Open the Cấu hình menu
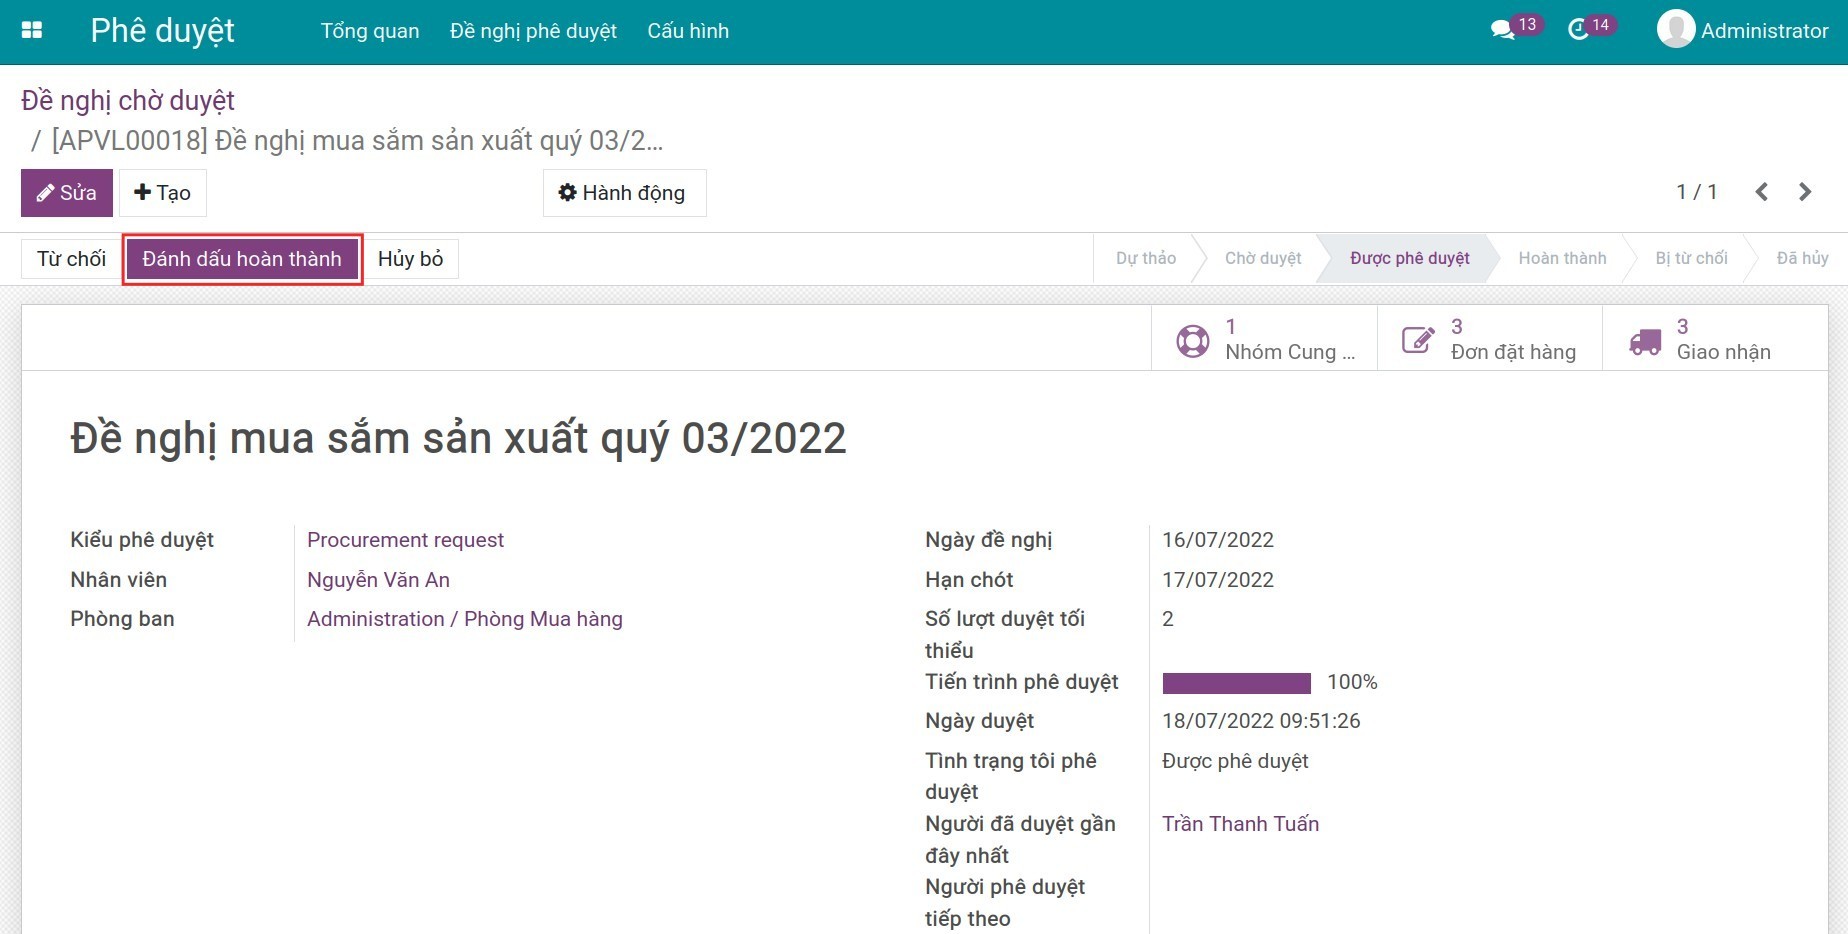This screenshot has height=934, width=1848. pos(688,31)
